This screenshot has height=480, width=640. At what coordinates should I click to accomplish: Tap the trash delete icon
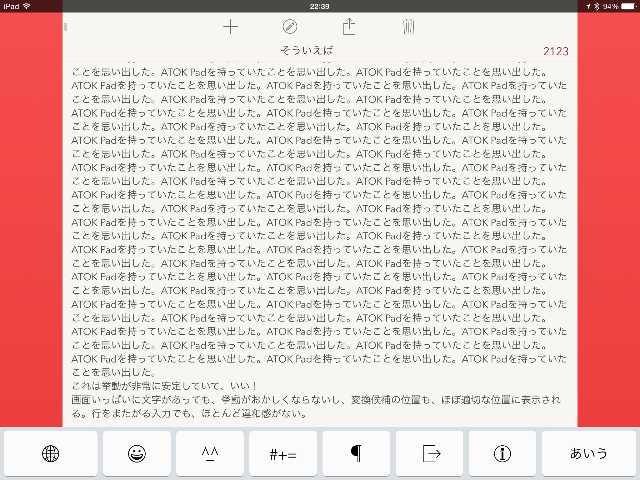(408, 27)
